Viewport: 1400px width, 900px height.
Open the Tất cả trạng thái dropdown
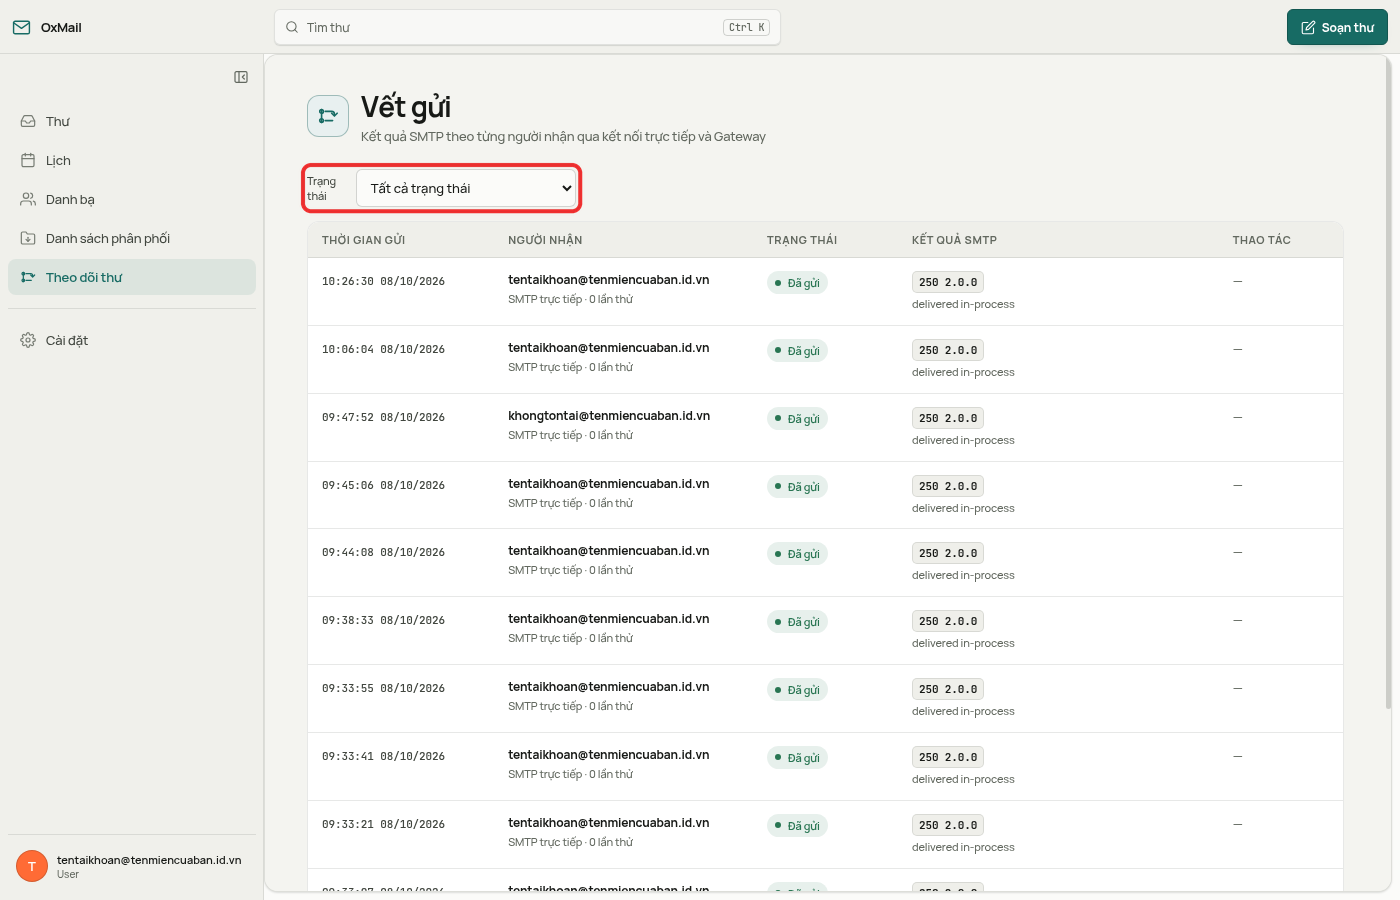[x=466, y=188]
